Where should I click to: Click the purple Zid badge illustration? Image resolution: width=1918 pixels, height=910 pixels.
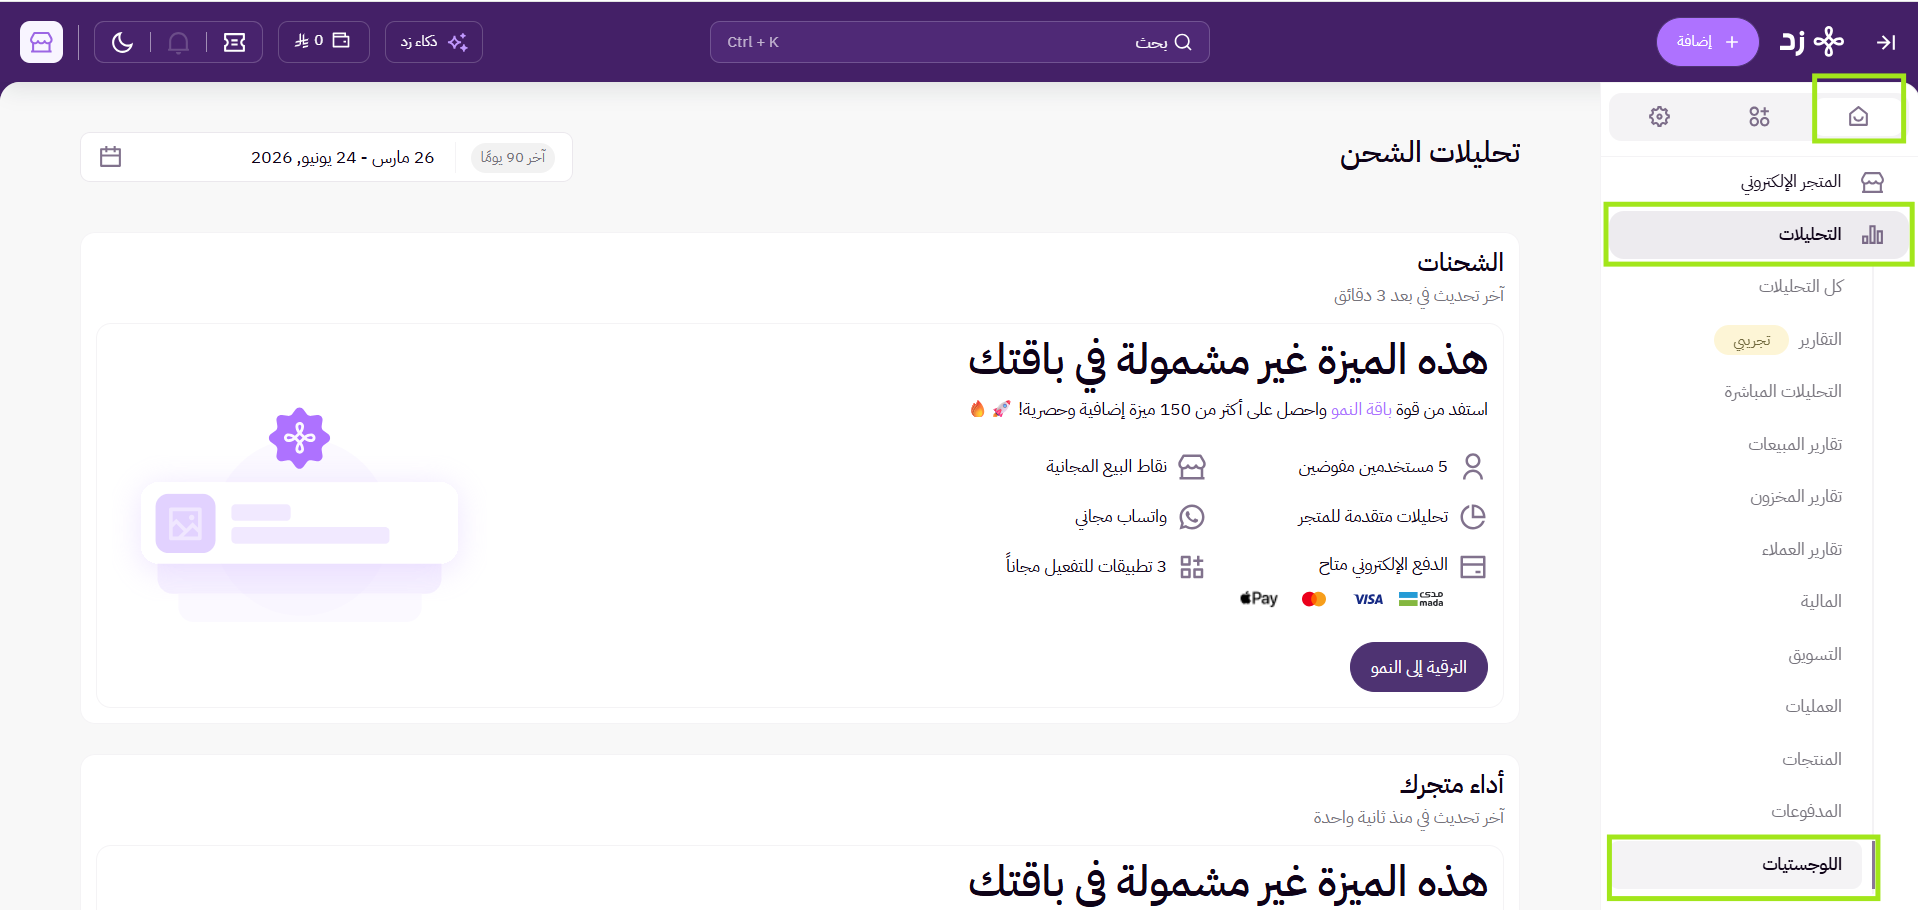tap(299, 438)
